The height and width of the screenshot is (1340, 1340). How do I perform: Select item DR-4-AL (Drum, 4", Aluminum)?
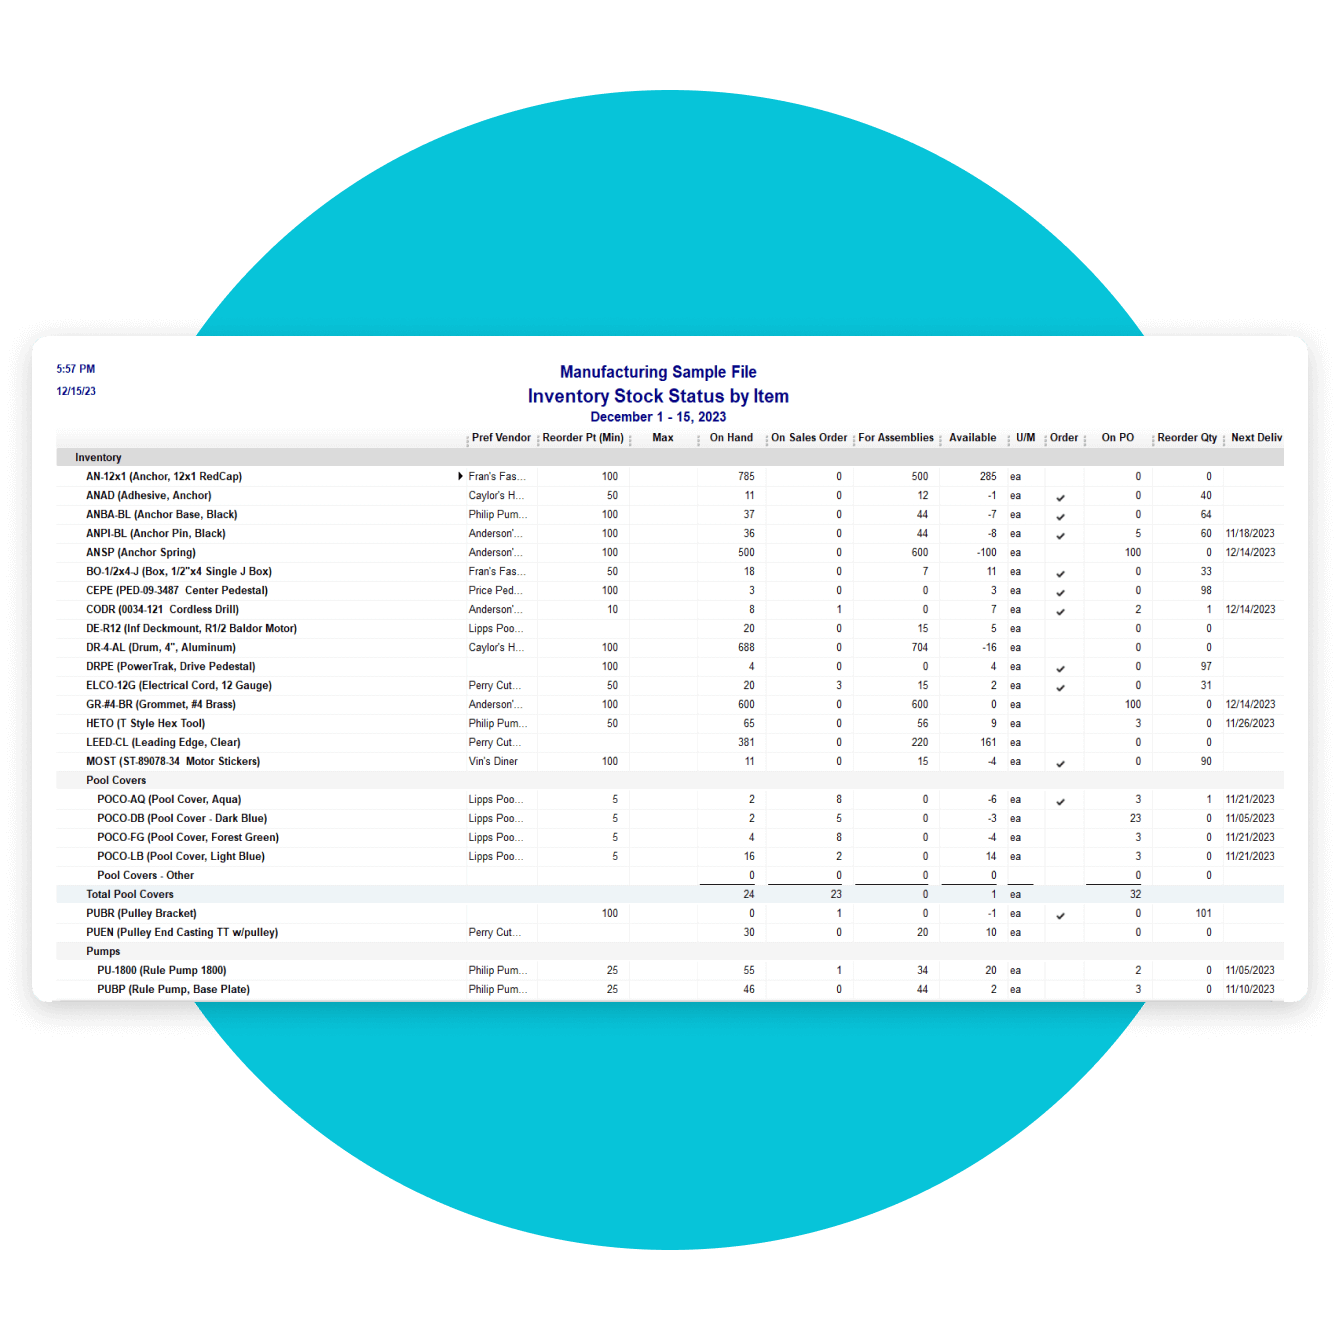pos(161,647)
